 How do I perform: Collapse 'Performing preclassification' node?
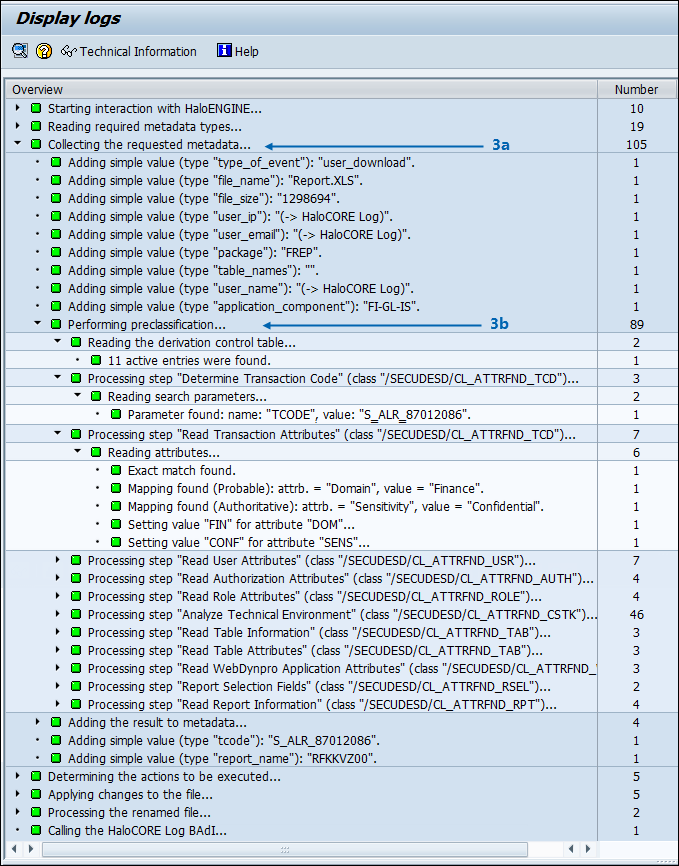(x=38, y=324)
